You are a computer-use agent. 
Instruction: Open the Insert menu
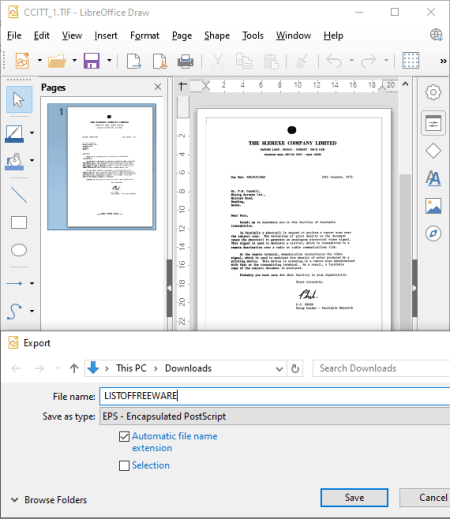coord(106,35)
